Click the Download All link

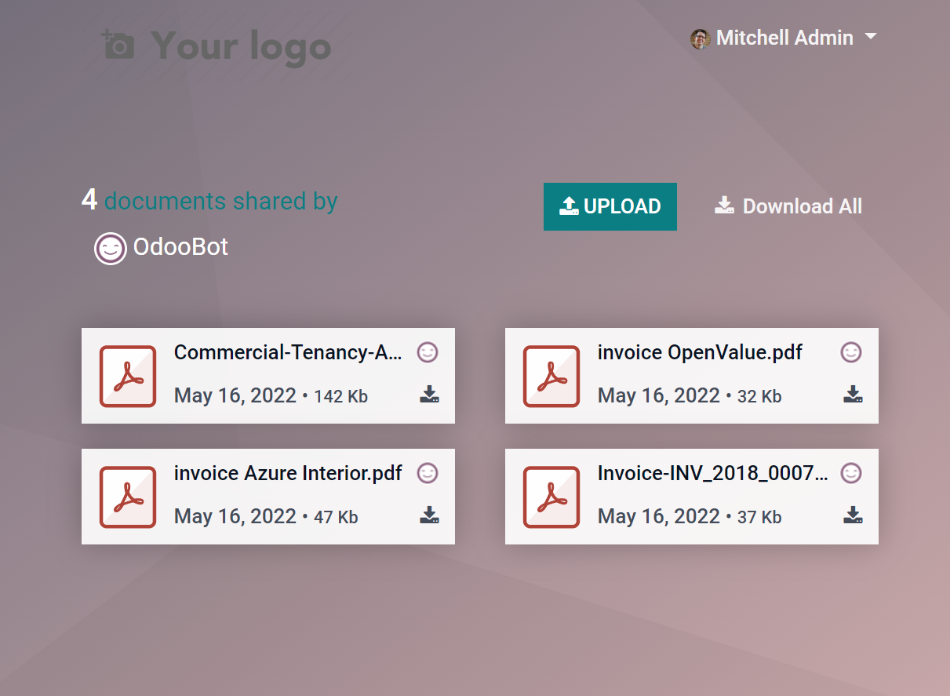pos(788,206)
